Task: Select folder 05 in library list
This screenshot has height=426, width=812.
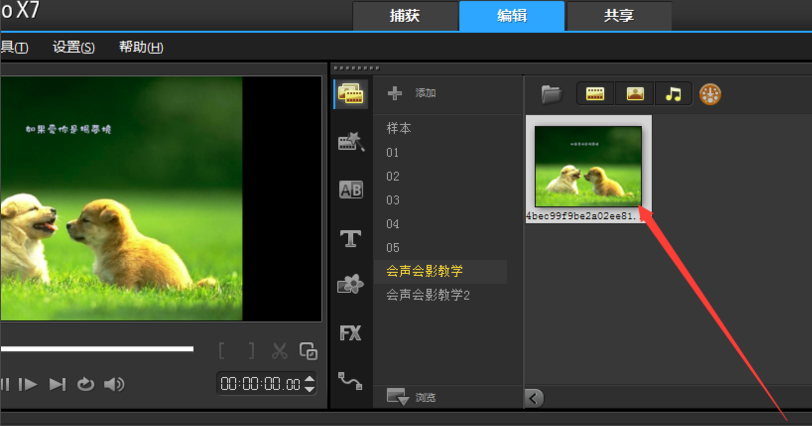Action: coord(393,248)
